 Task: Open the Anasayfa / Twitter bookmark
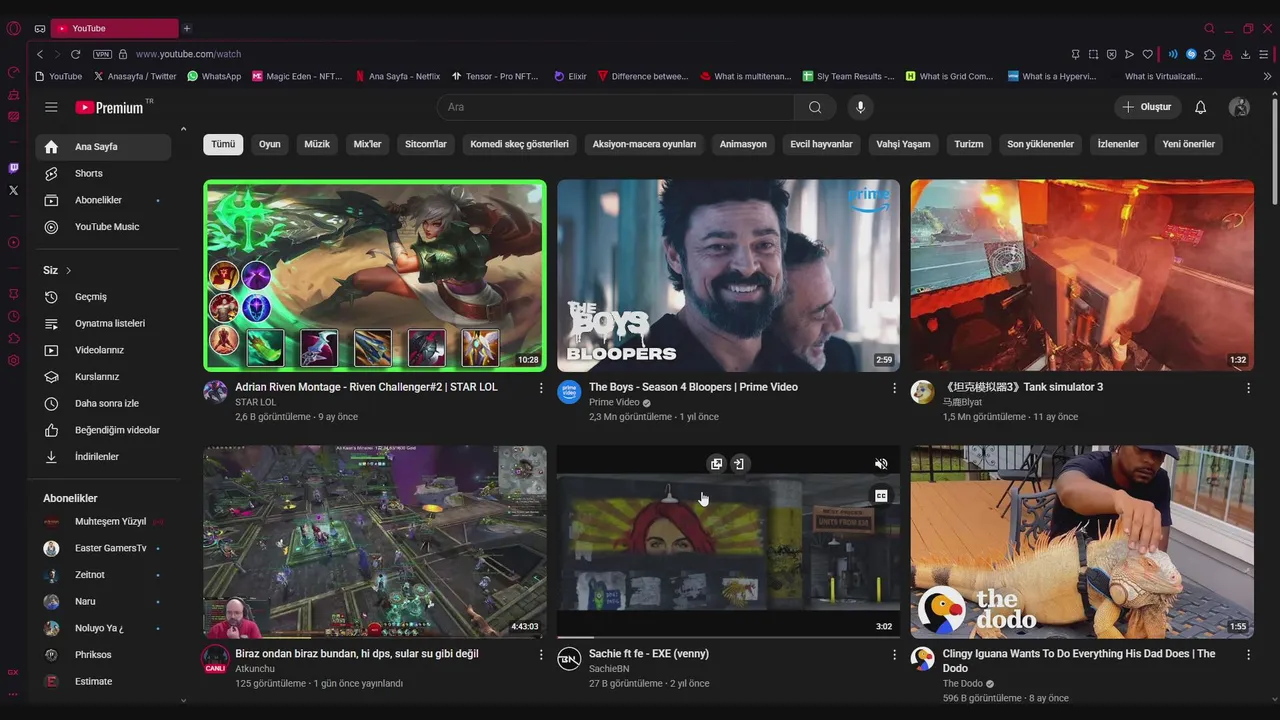point(135,76)
